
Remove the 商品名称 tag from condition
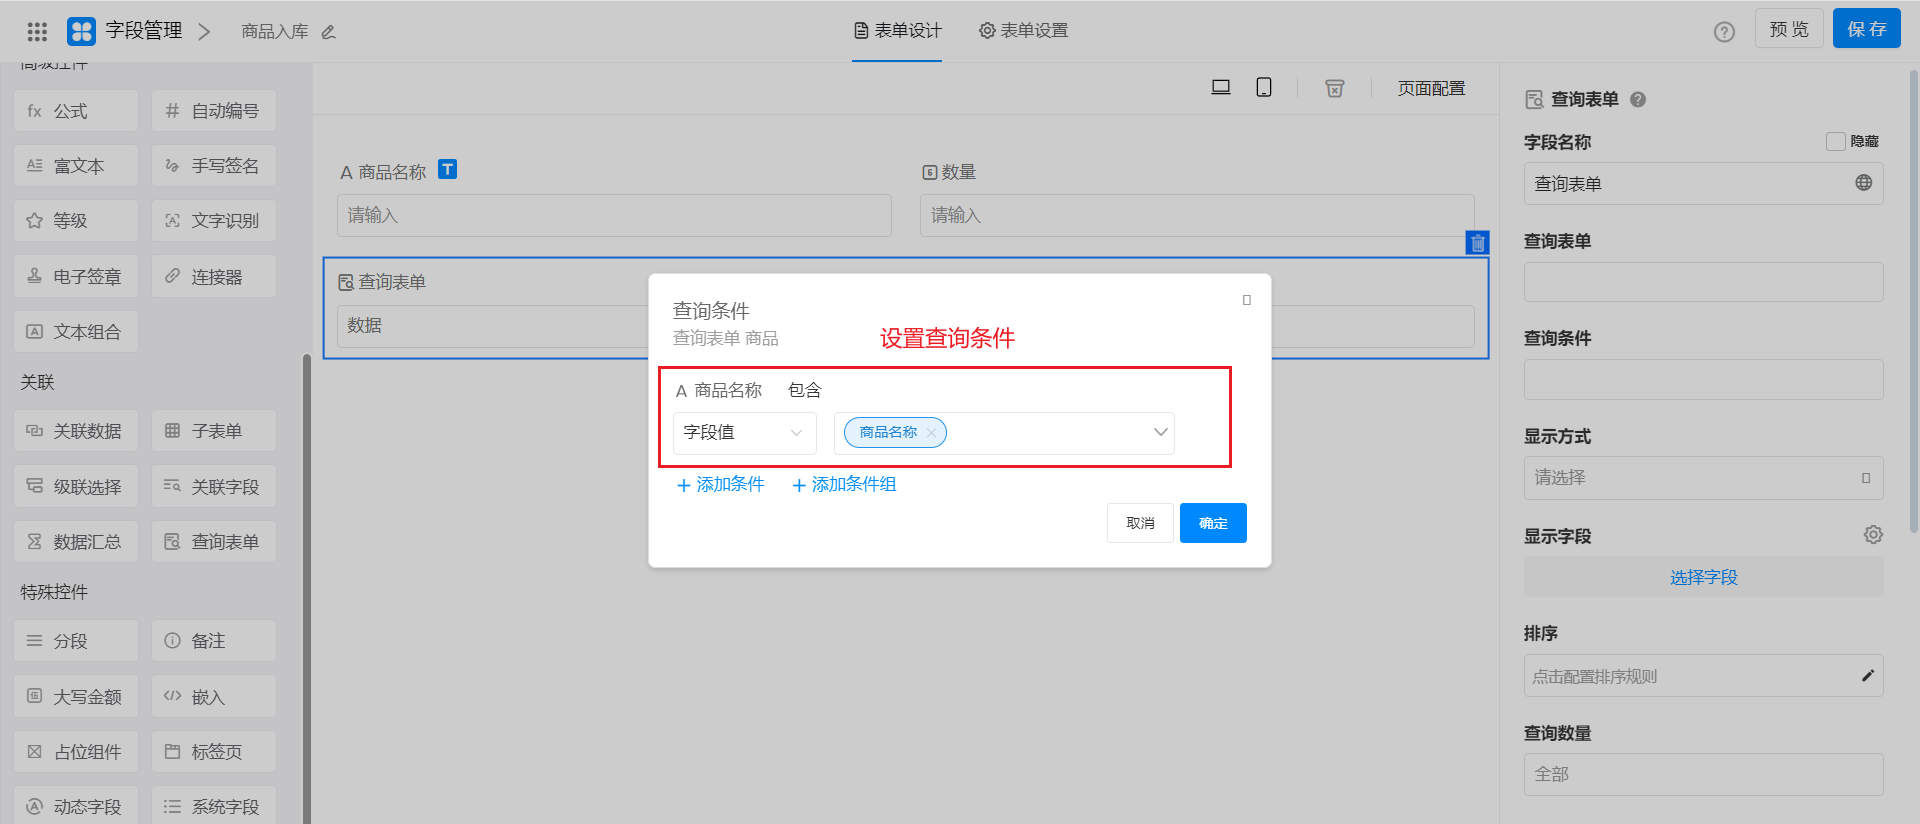(931, 433)
